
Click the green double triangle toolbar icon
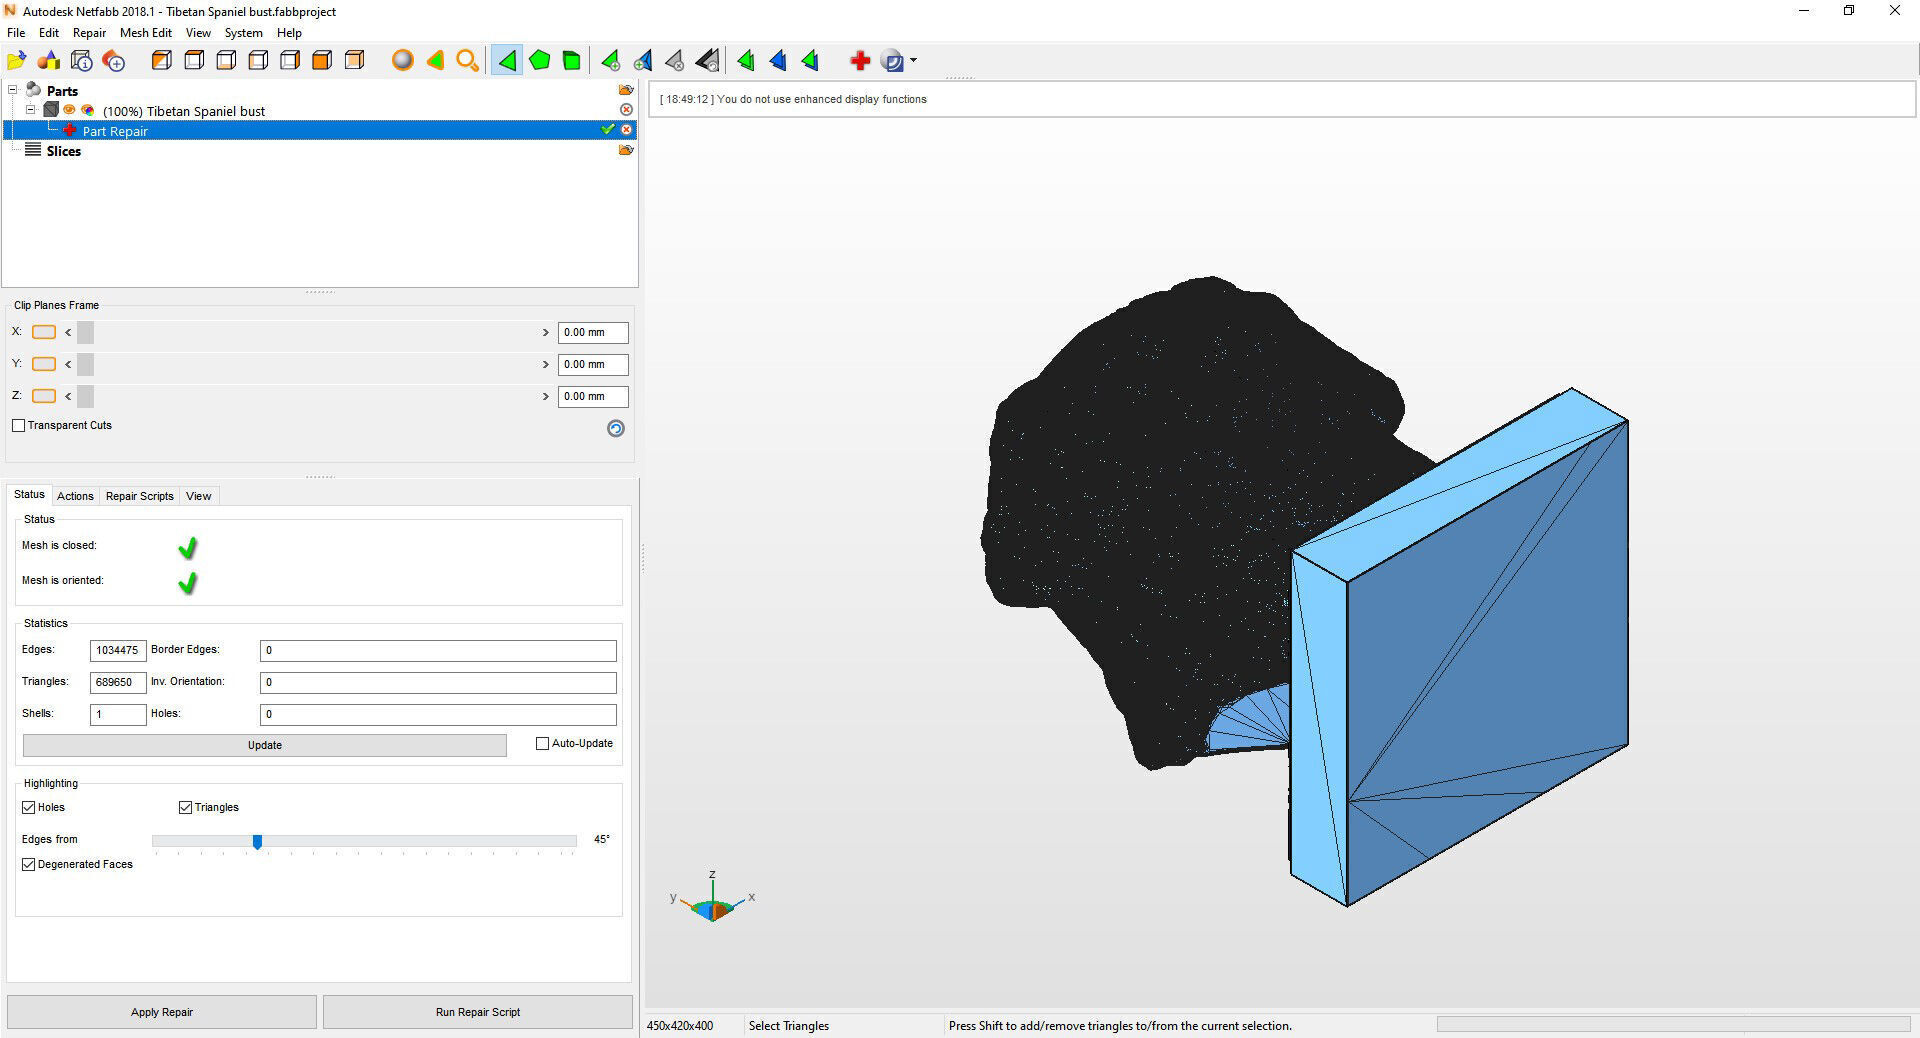745,61
